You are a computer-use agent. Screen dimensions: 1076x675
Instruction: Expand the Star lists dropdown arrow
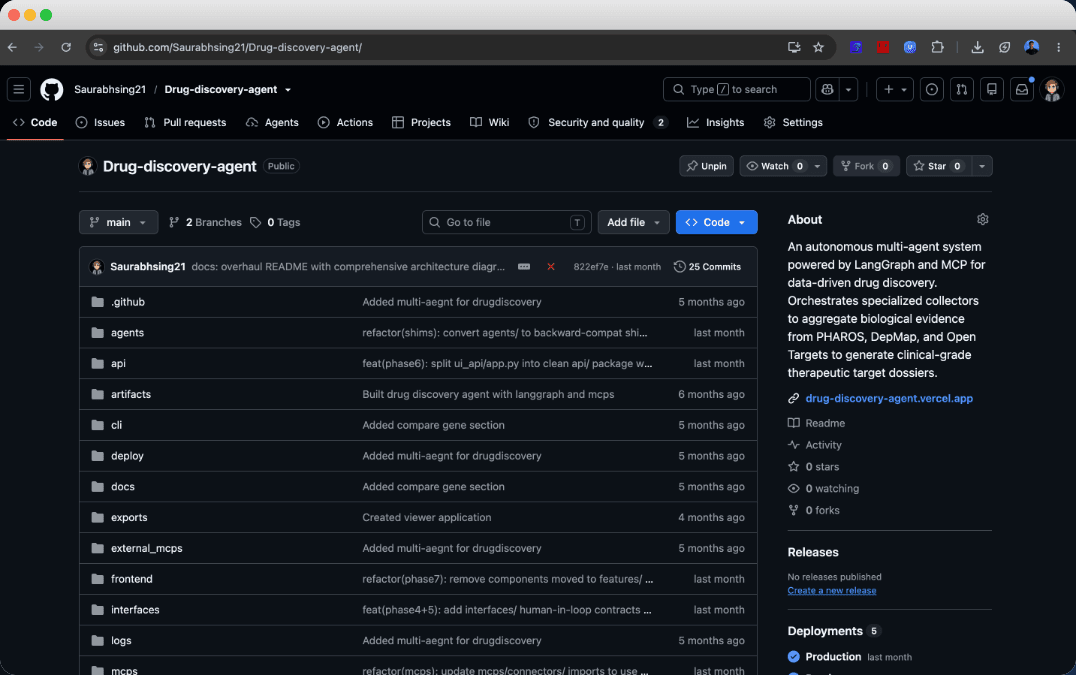point(982,166)
